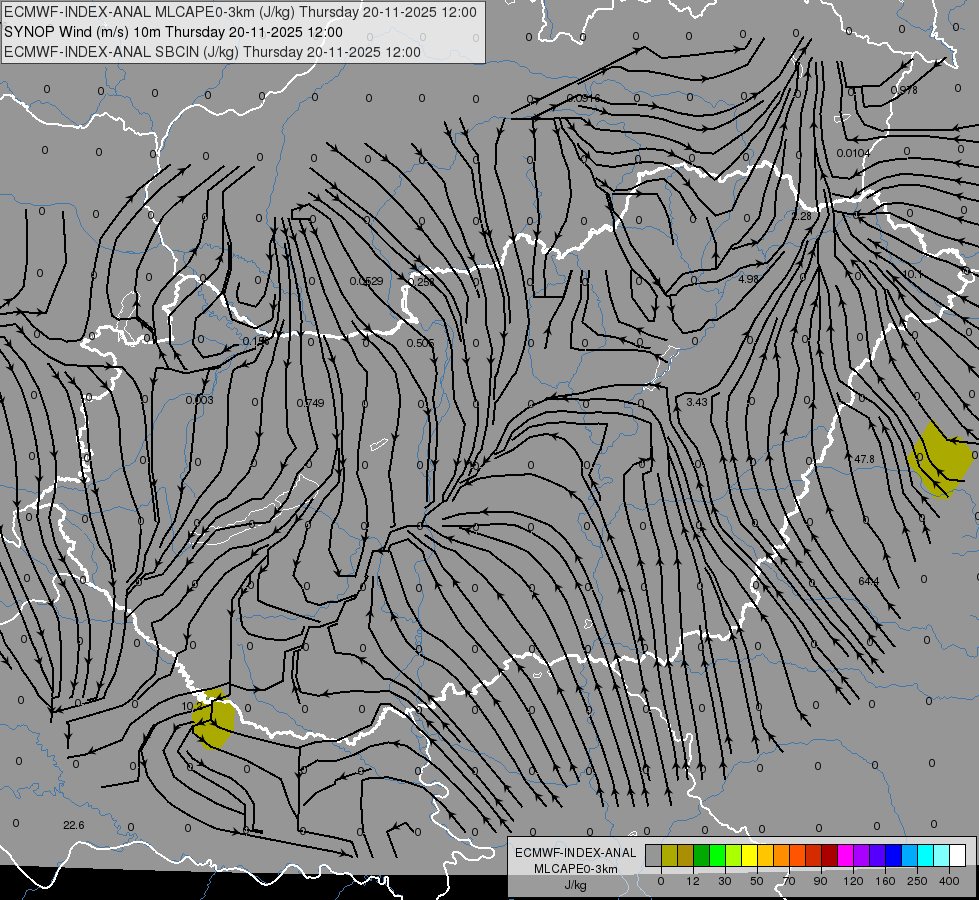
Task: Click the map value '47.8'
Action: [x=864, y=459]
